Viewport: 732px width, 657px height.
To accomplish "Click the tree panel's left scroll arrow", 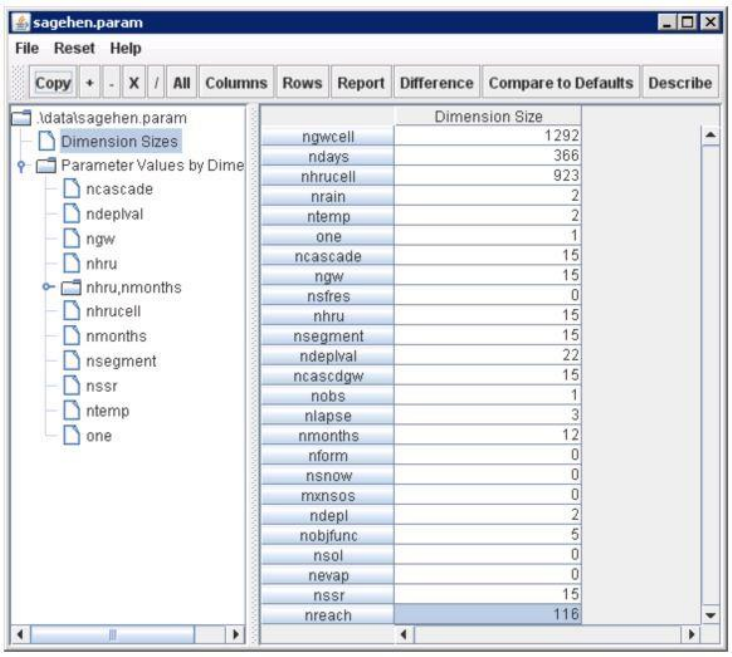I will (x=20, y=634).
